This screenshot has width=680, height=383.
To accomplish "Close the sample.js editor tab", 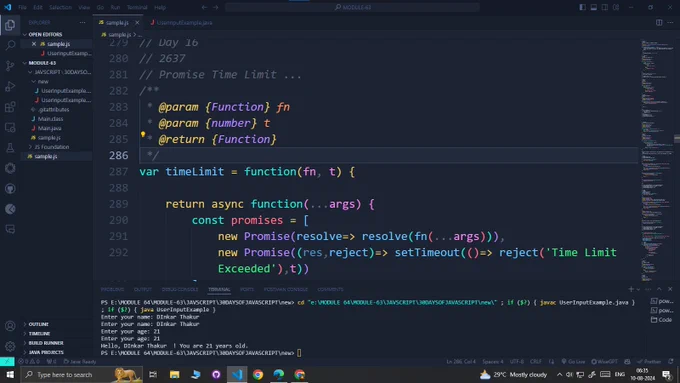I will [137, 23].
